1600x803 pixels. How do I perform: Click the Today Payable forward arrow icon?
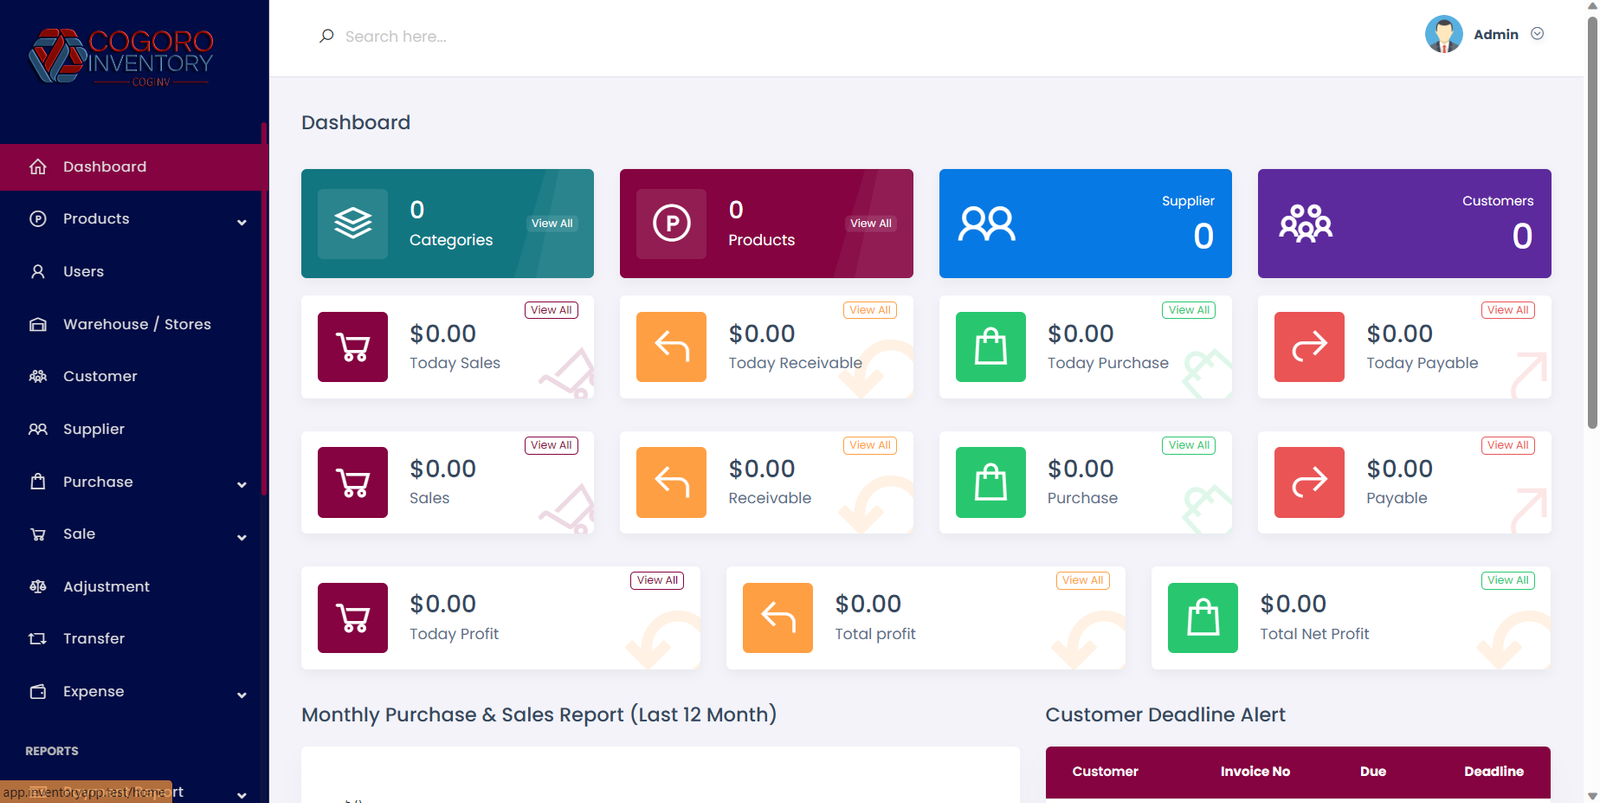(x=1308, y=347)
